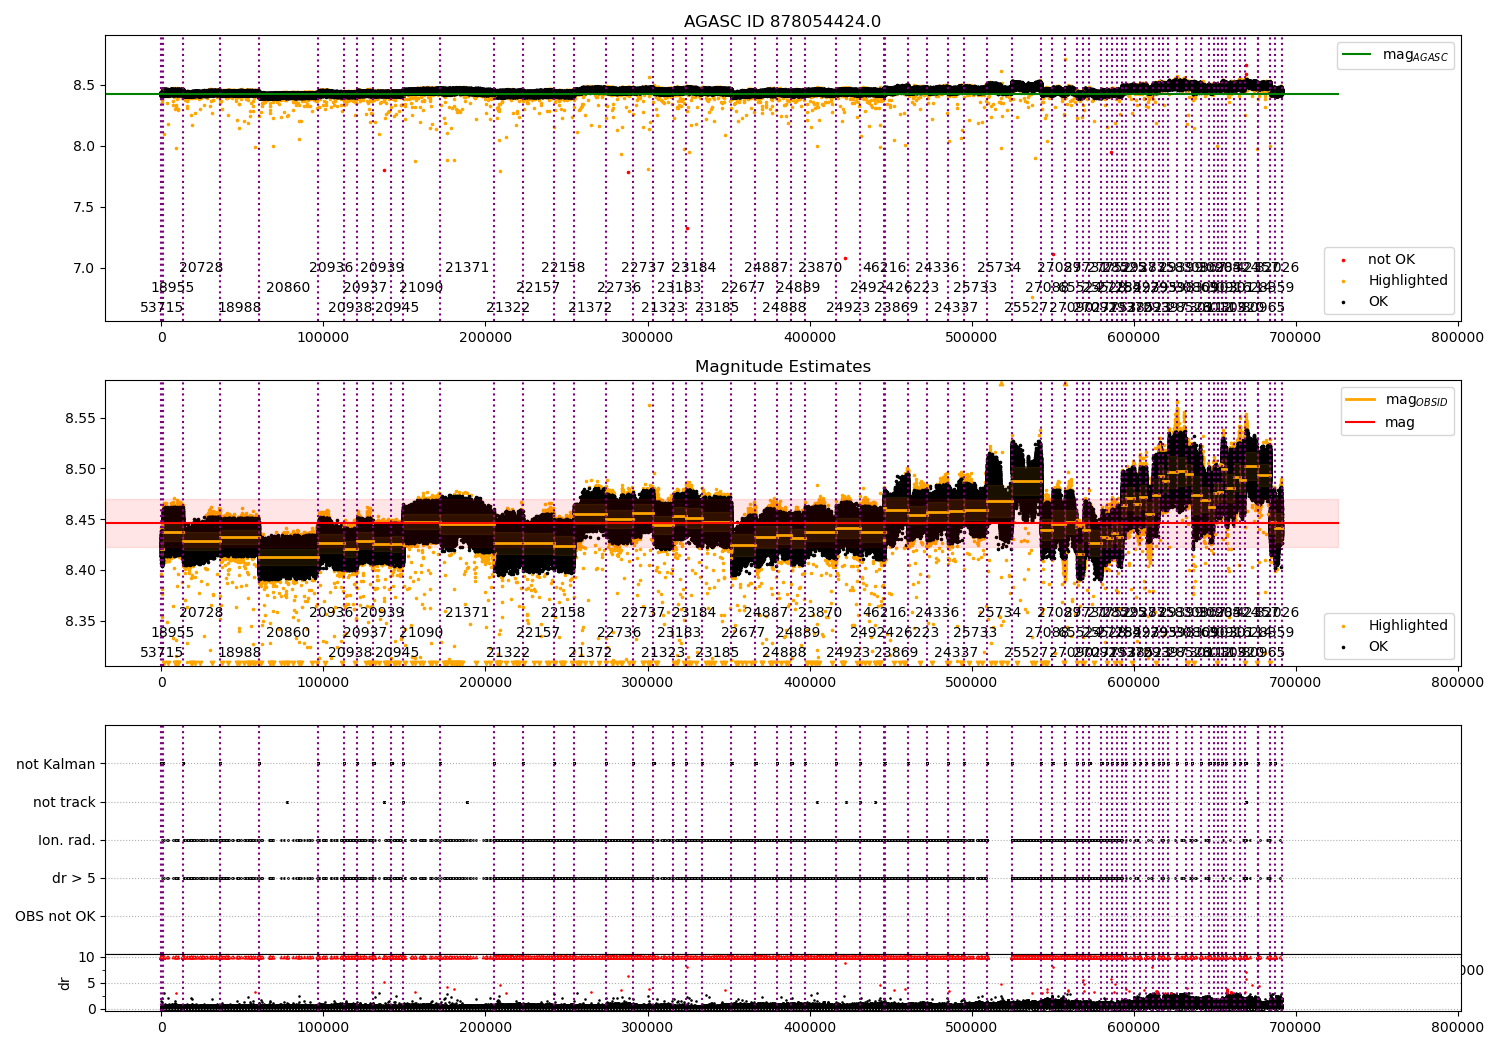Image resolution: width=1500 pixels, height=1050 pixels.
Task: Select obsid label "24337" in Magnitude Estimates plot
Action: click(956, 652)
